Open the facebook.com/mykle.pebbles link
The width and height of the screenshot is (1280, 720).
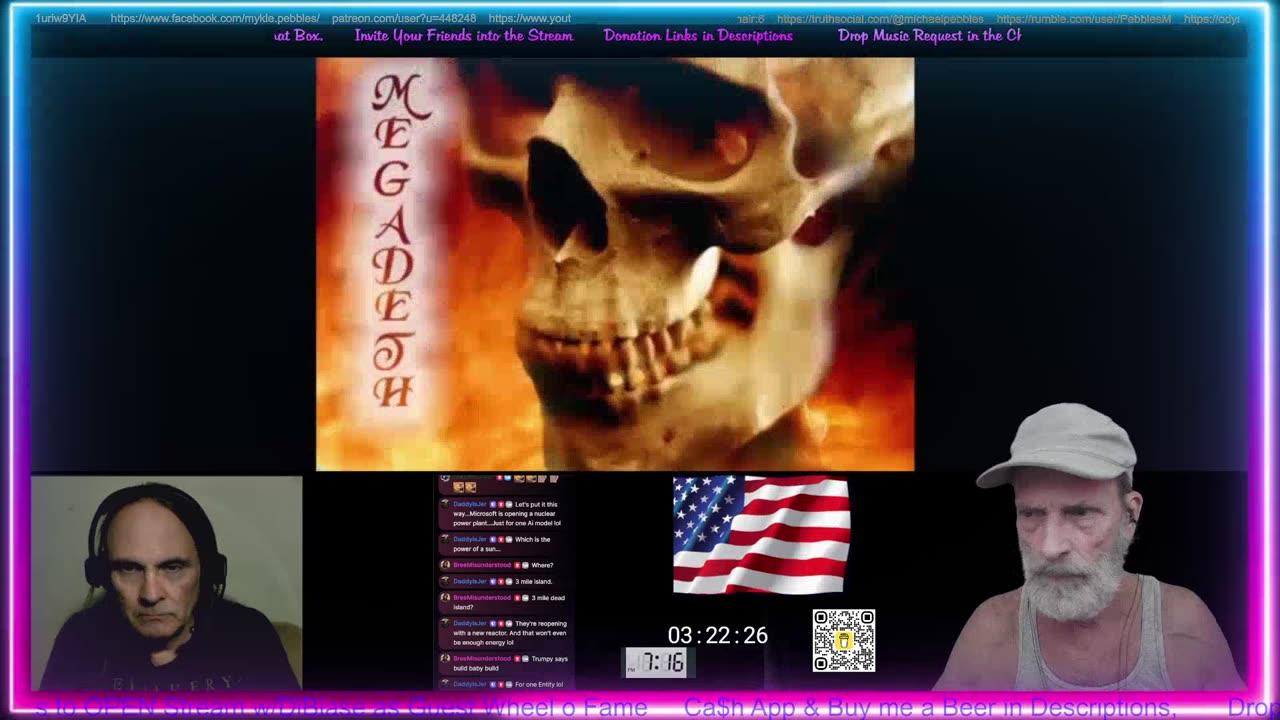[x=215, y=19]
